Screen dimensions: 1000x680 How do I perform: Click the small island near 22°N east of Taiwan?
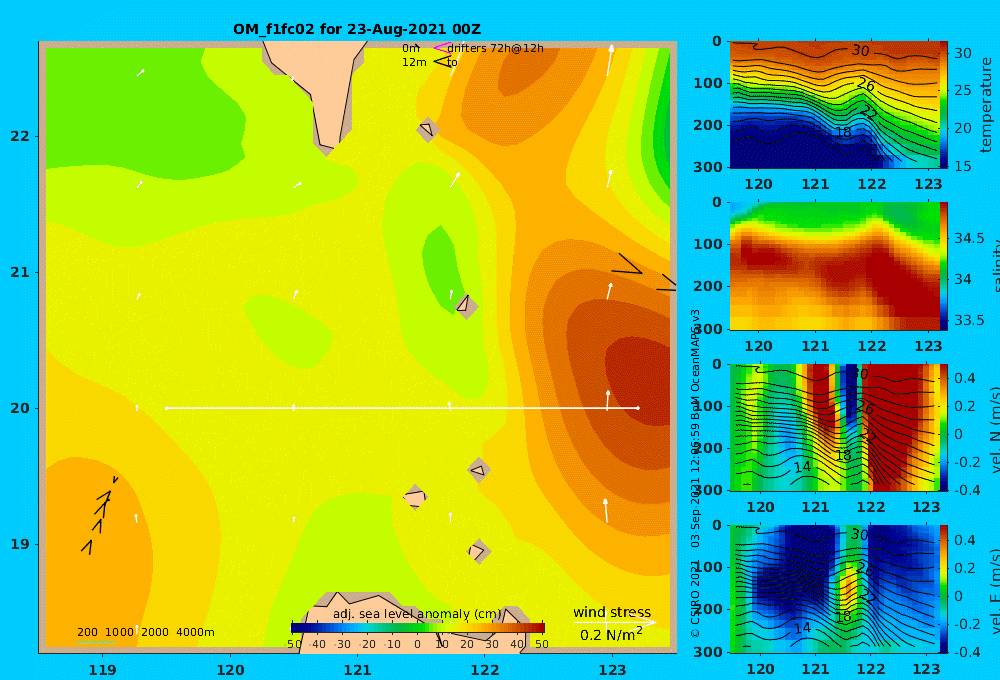tap(428, 129)
